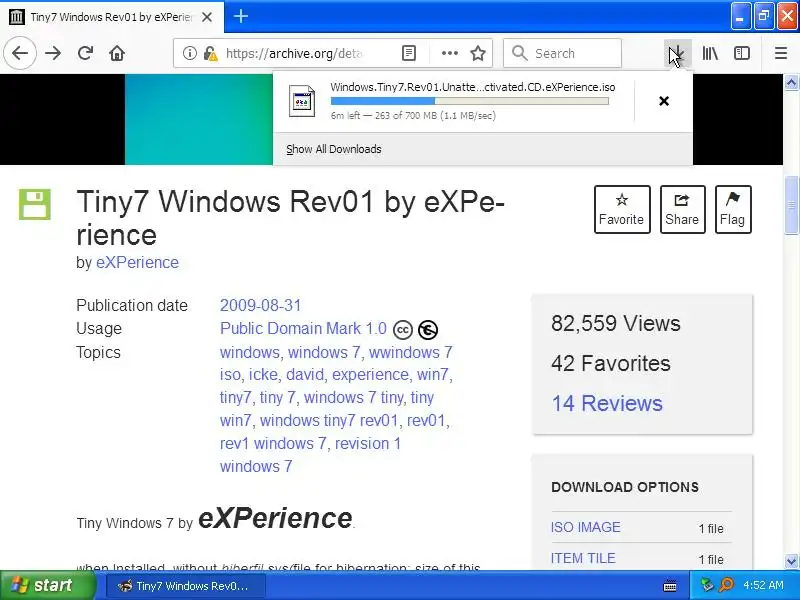Screen dimensions: 800x600
Task: Click the green floppy software icon
Action: click(35, 204)
